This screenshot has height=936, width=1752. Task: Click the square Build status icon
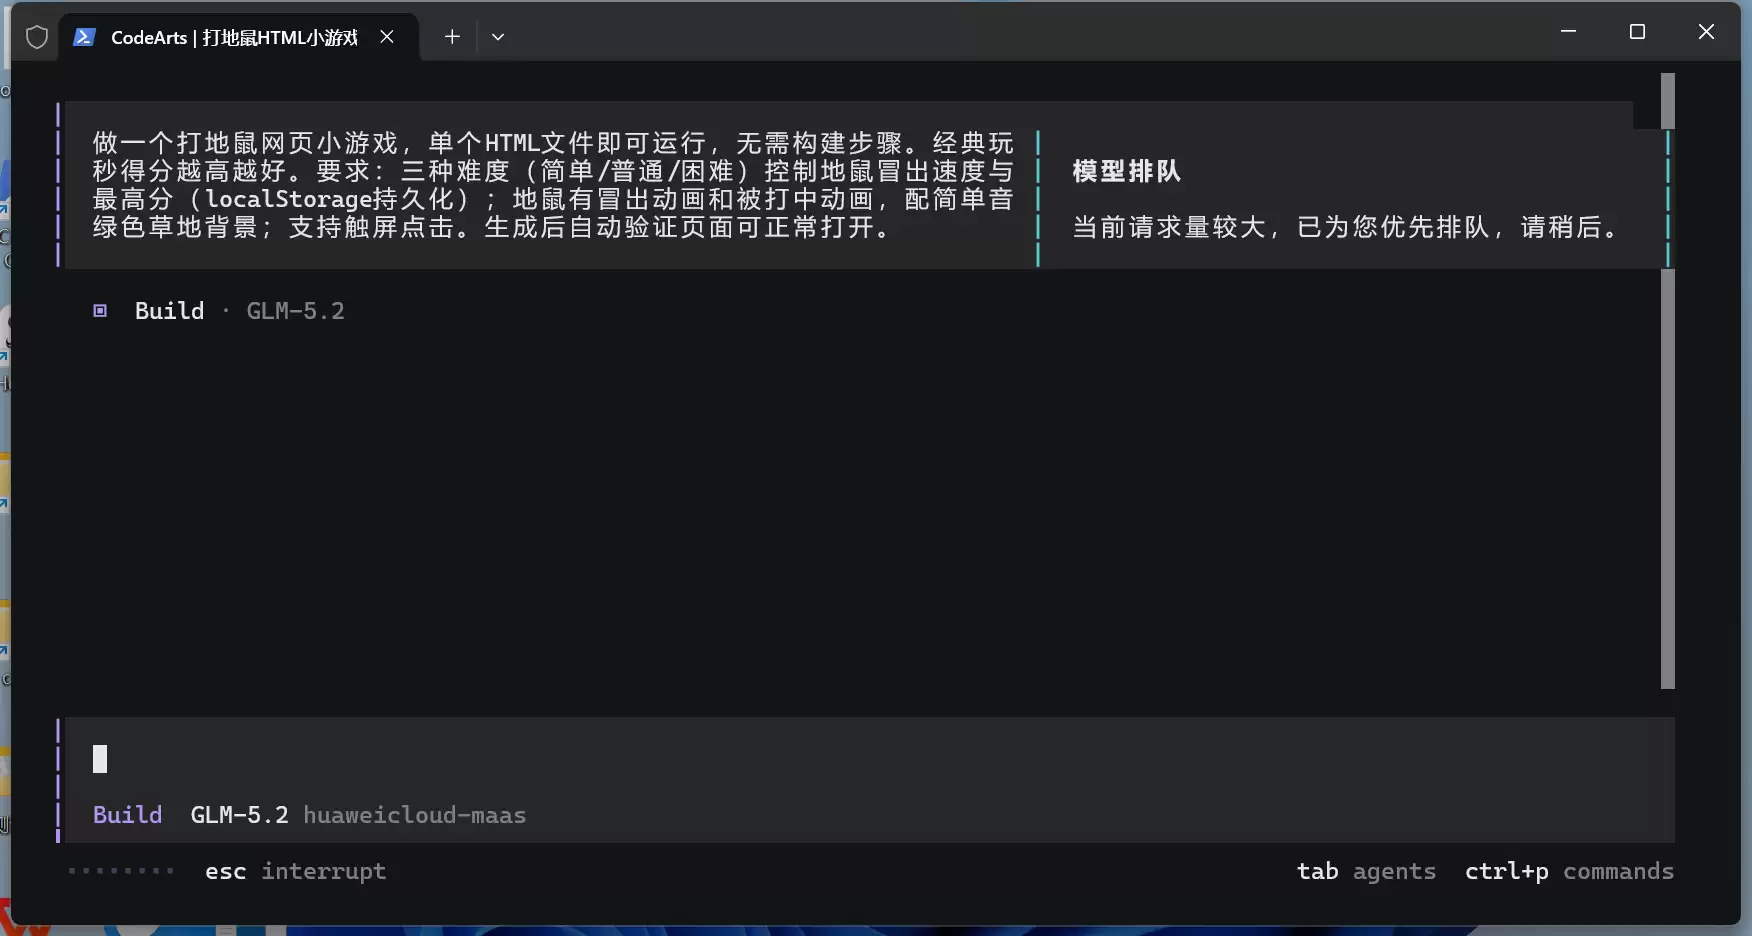pos(100,311)
